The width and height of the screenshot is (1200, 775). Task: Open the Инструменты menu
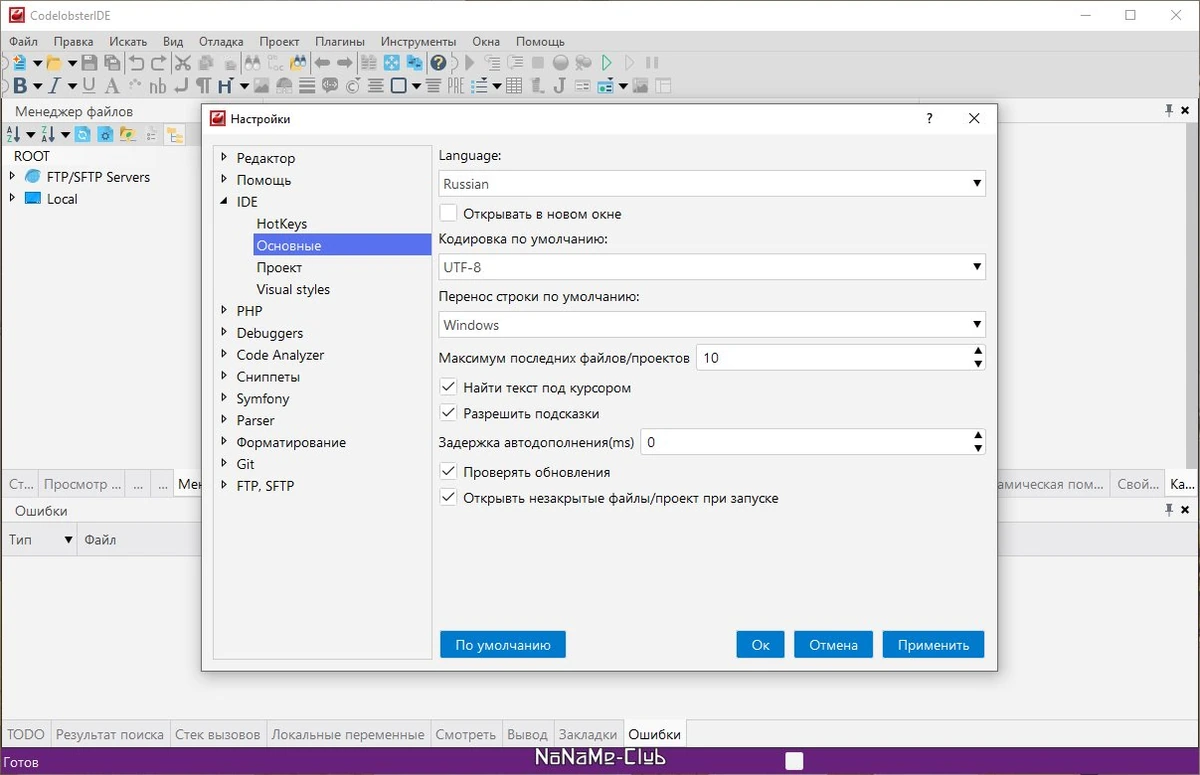click(x=418, y=41)
